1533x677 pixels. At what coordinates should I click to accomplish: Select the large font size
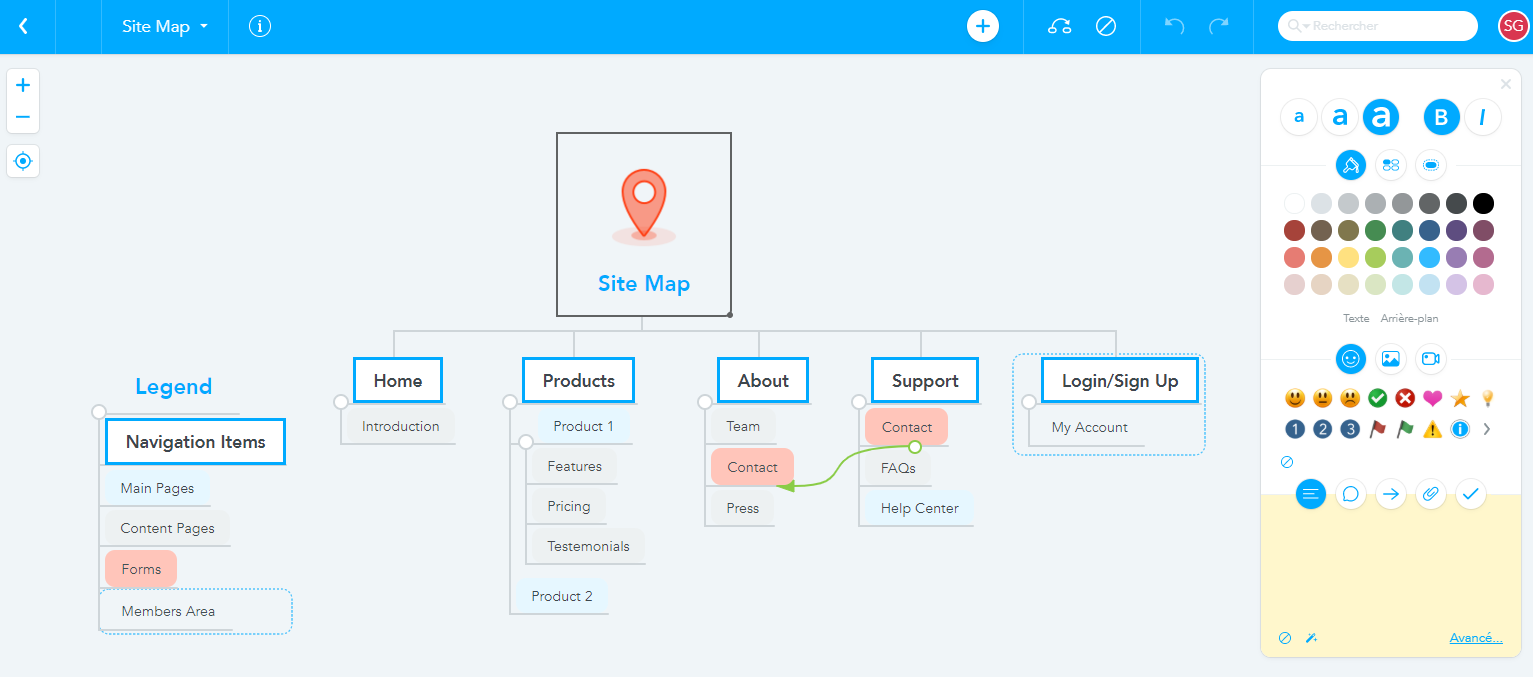(1381, 117)
